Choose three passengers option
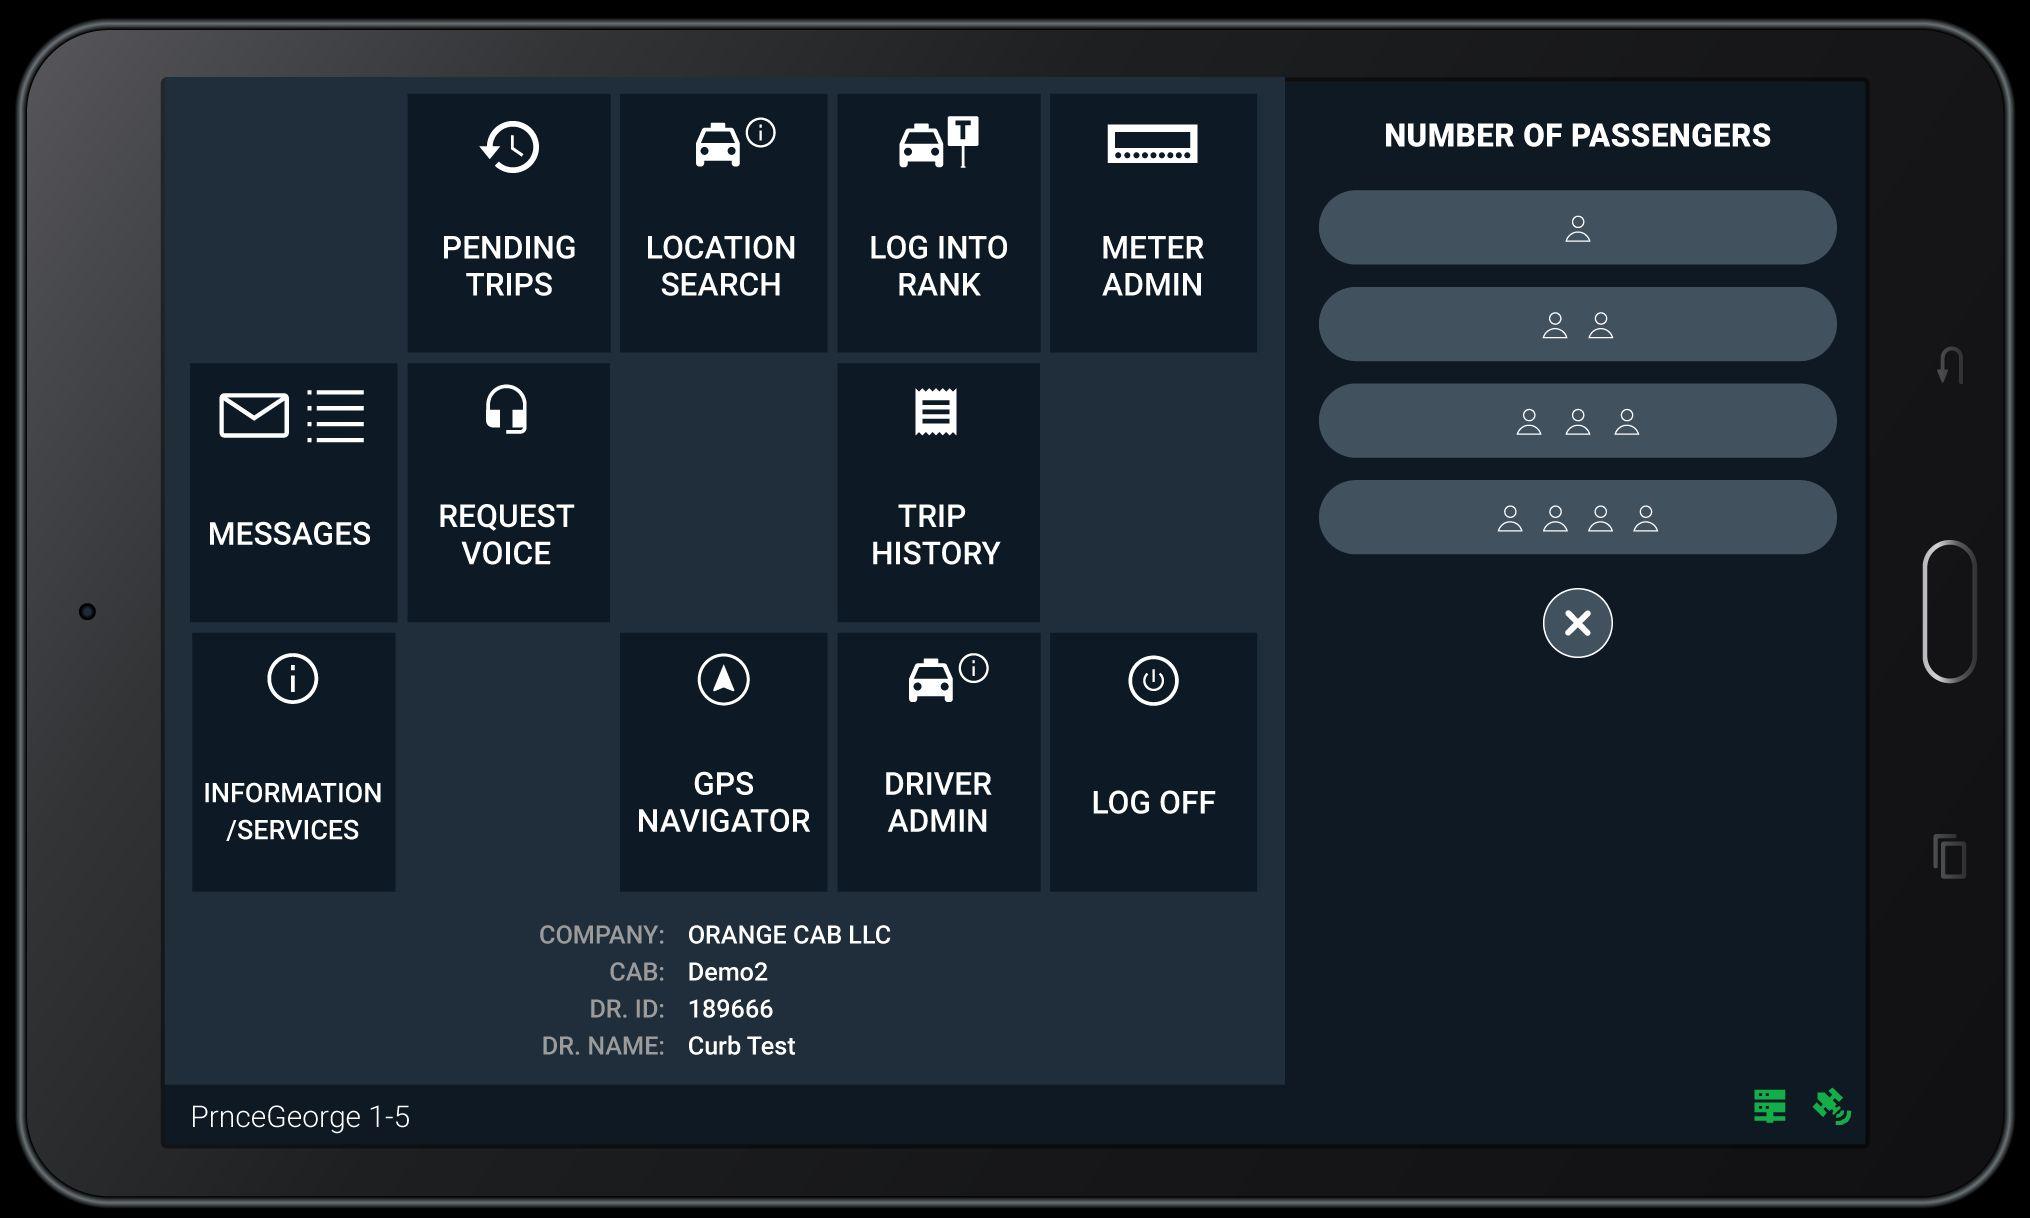 coord(1577,421)
